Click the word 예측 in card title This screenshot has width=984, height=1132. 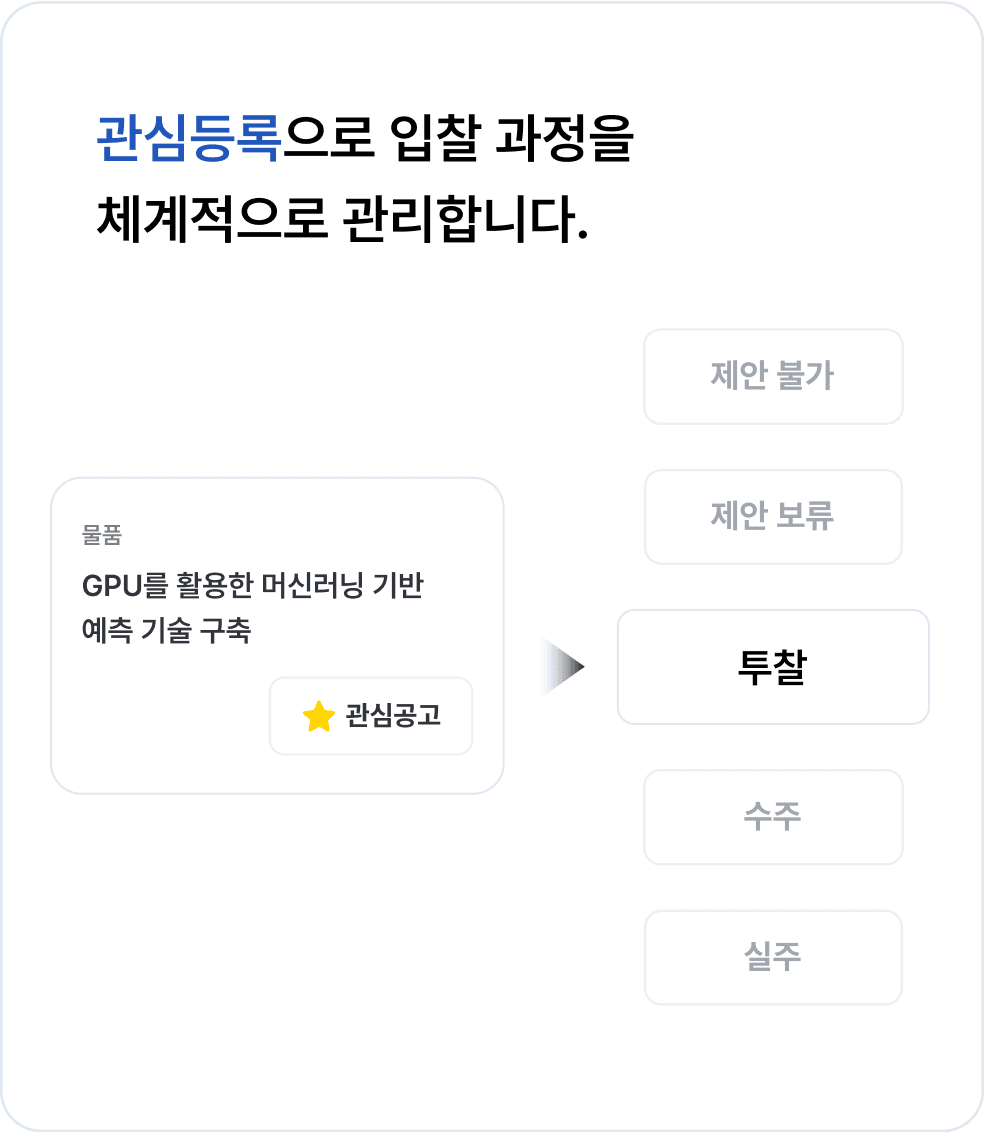(x=105, y=631)
